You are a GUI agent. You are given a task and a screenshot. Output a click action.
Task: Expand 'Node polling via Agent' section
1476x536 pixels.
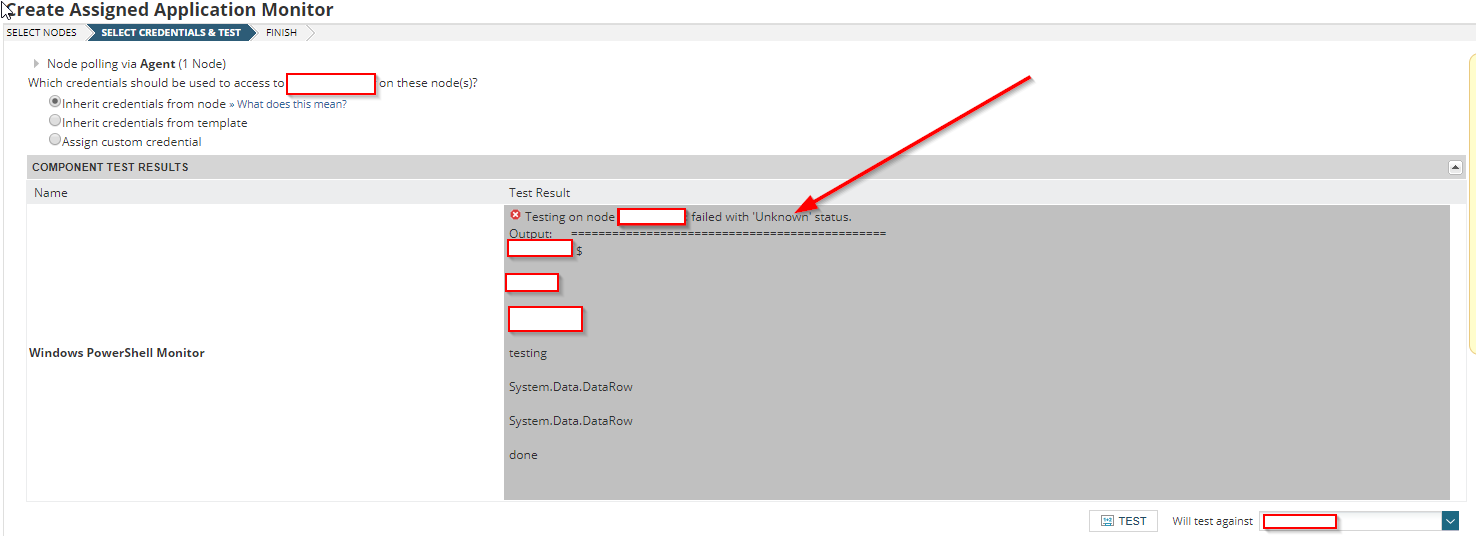click(x=37, y=64)
